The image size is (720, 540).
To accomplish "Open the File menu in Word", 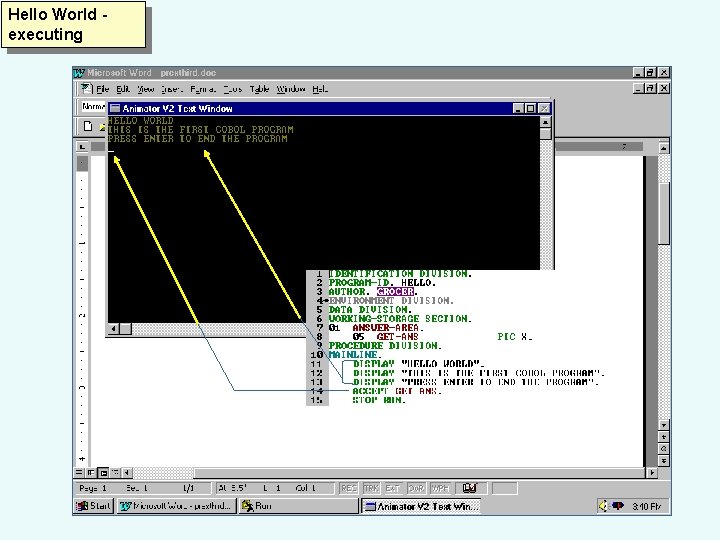I will pyautogui.click(x=102, y=89).
